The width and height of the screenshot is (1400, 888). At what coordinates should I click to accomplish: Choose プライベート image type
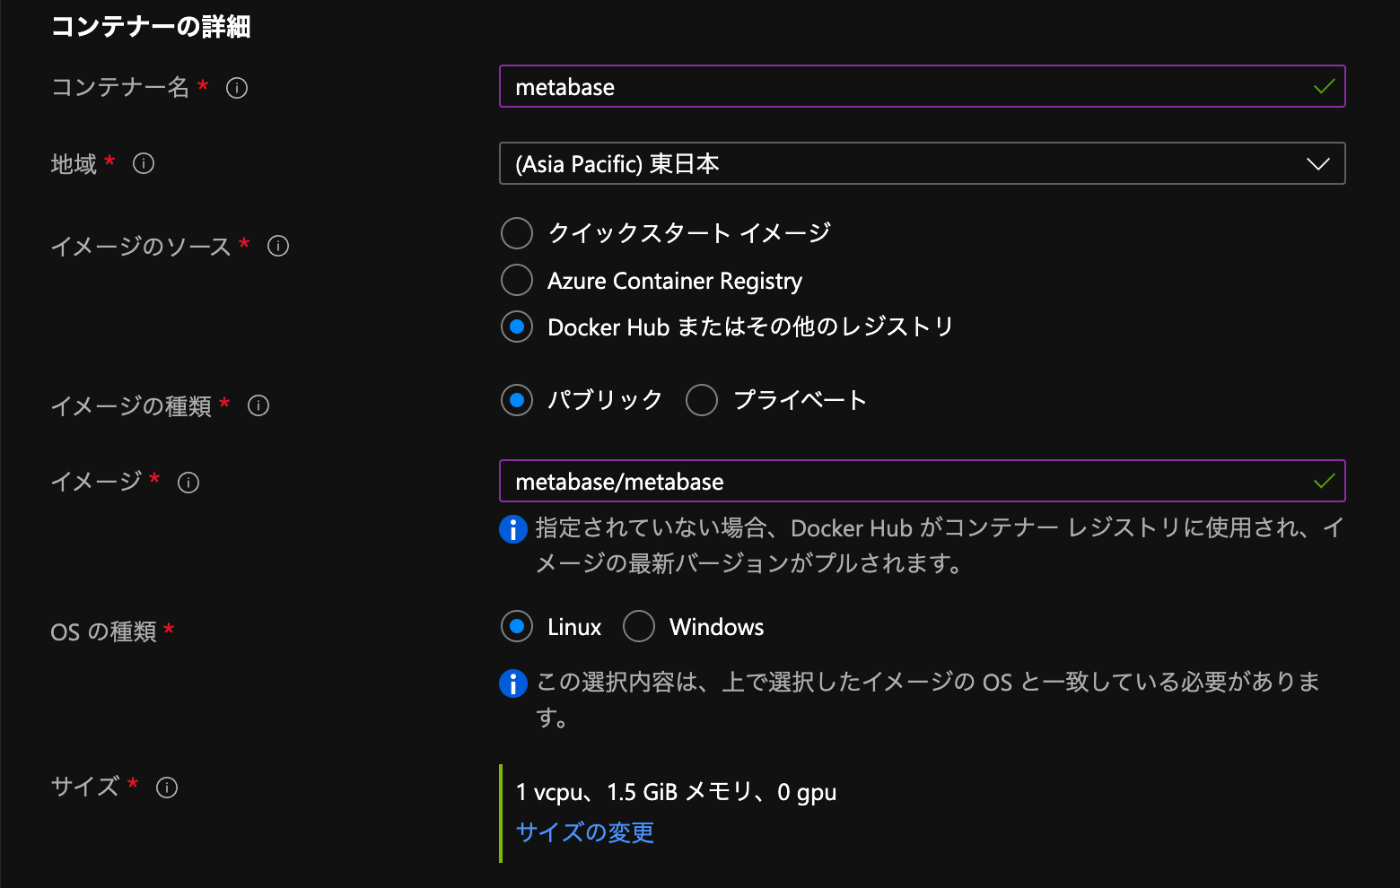[x=702, y=401]
